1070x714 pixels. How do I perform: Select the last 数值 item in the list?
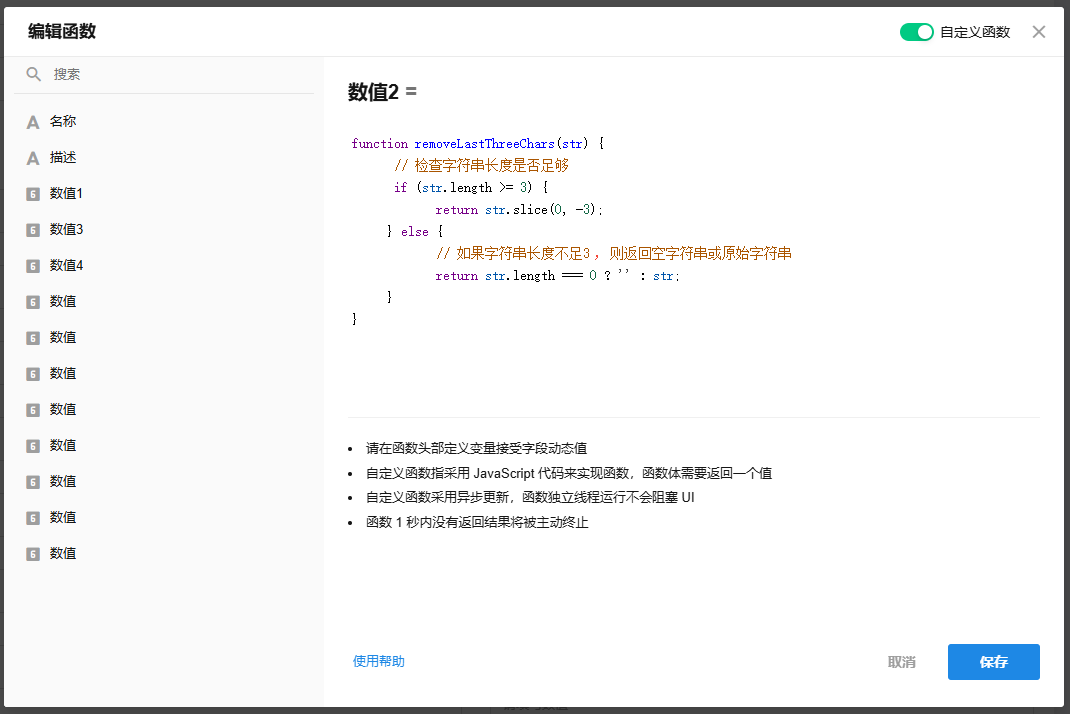(63, 553)
